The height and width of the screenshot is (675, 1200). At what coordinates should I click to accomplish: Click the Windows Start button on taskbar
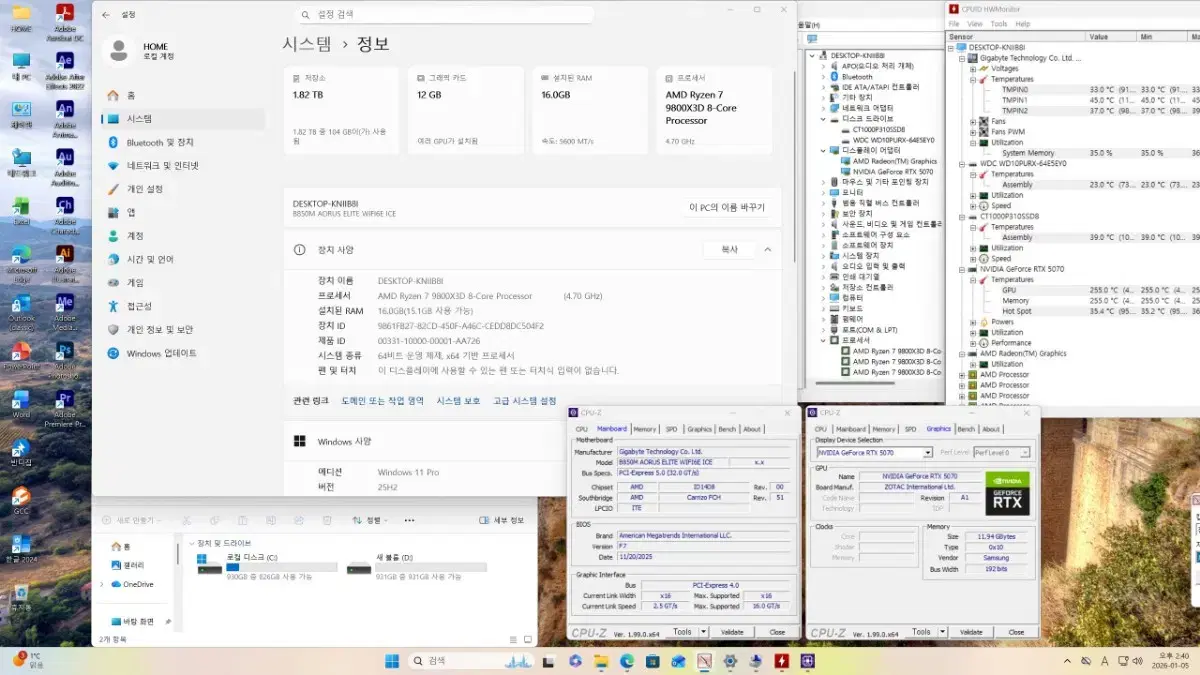tap(391, 661)
